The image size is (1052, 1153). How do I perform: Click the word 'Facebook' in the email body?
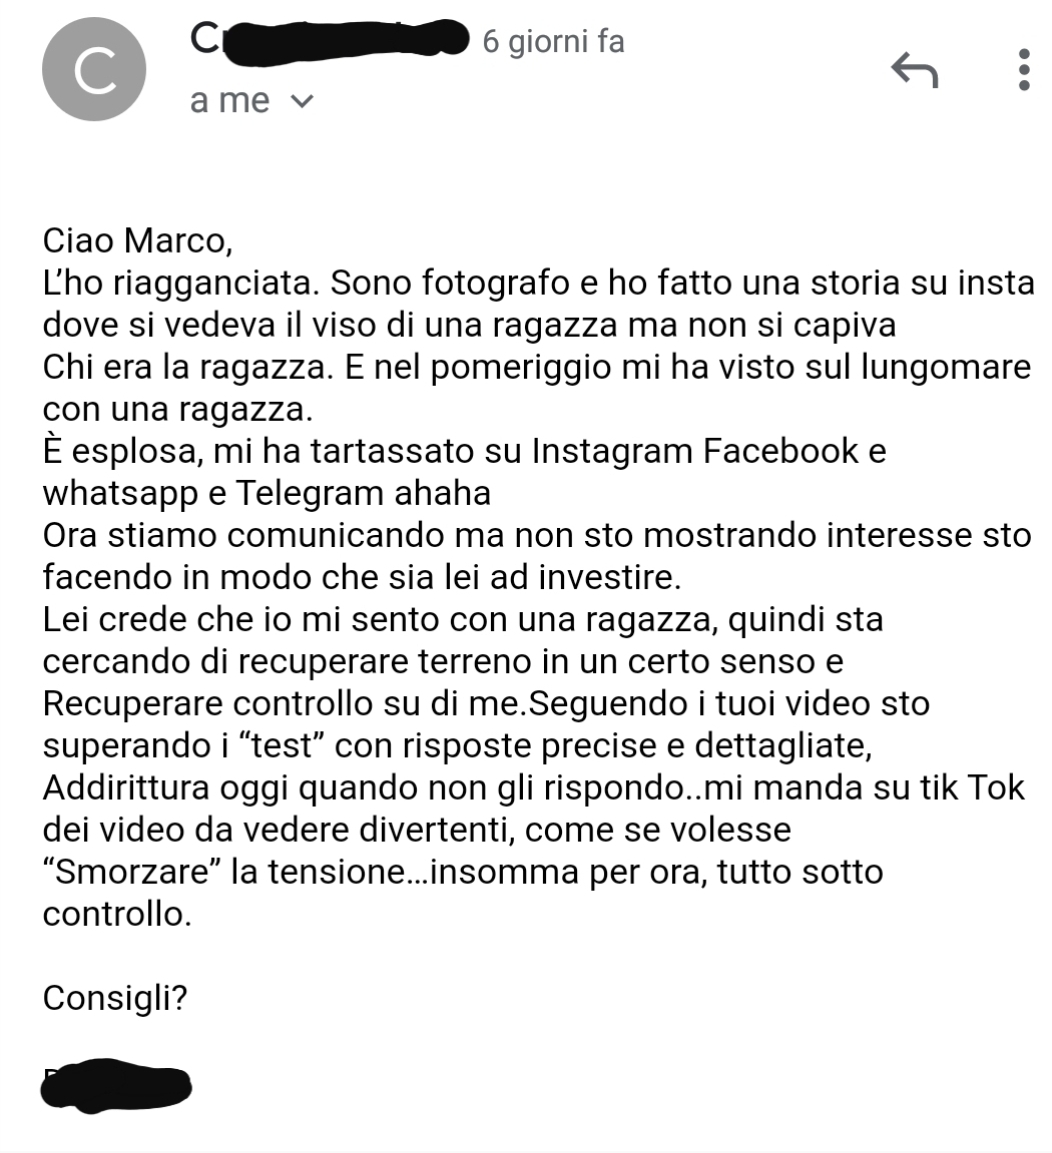(x=781, y=451)
